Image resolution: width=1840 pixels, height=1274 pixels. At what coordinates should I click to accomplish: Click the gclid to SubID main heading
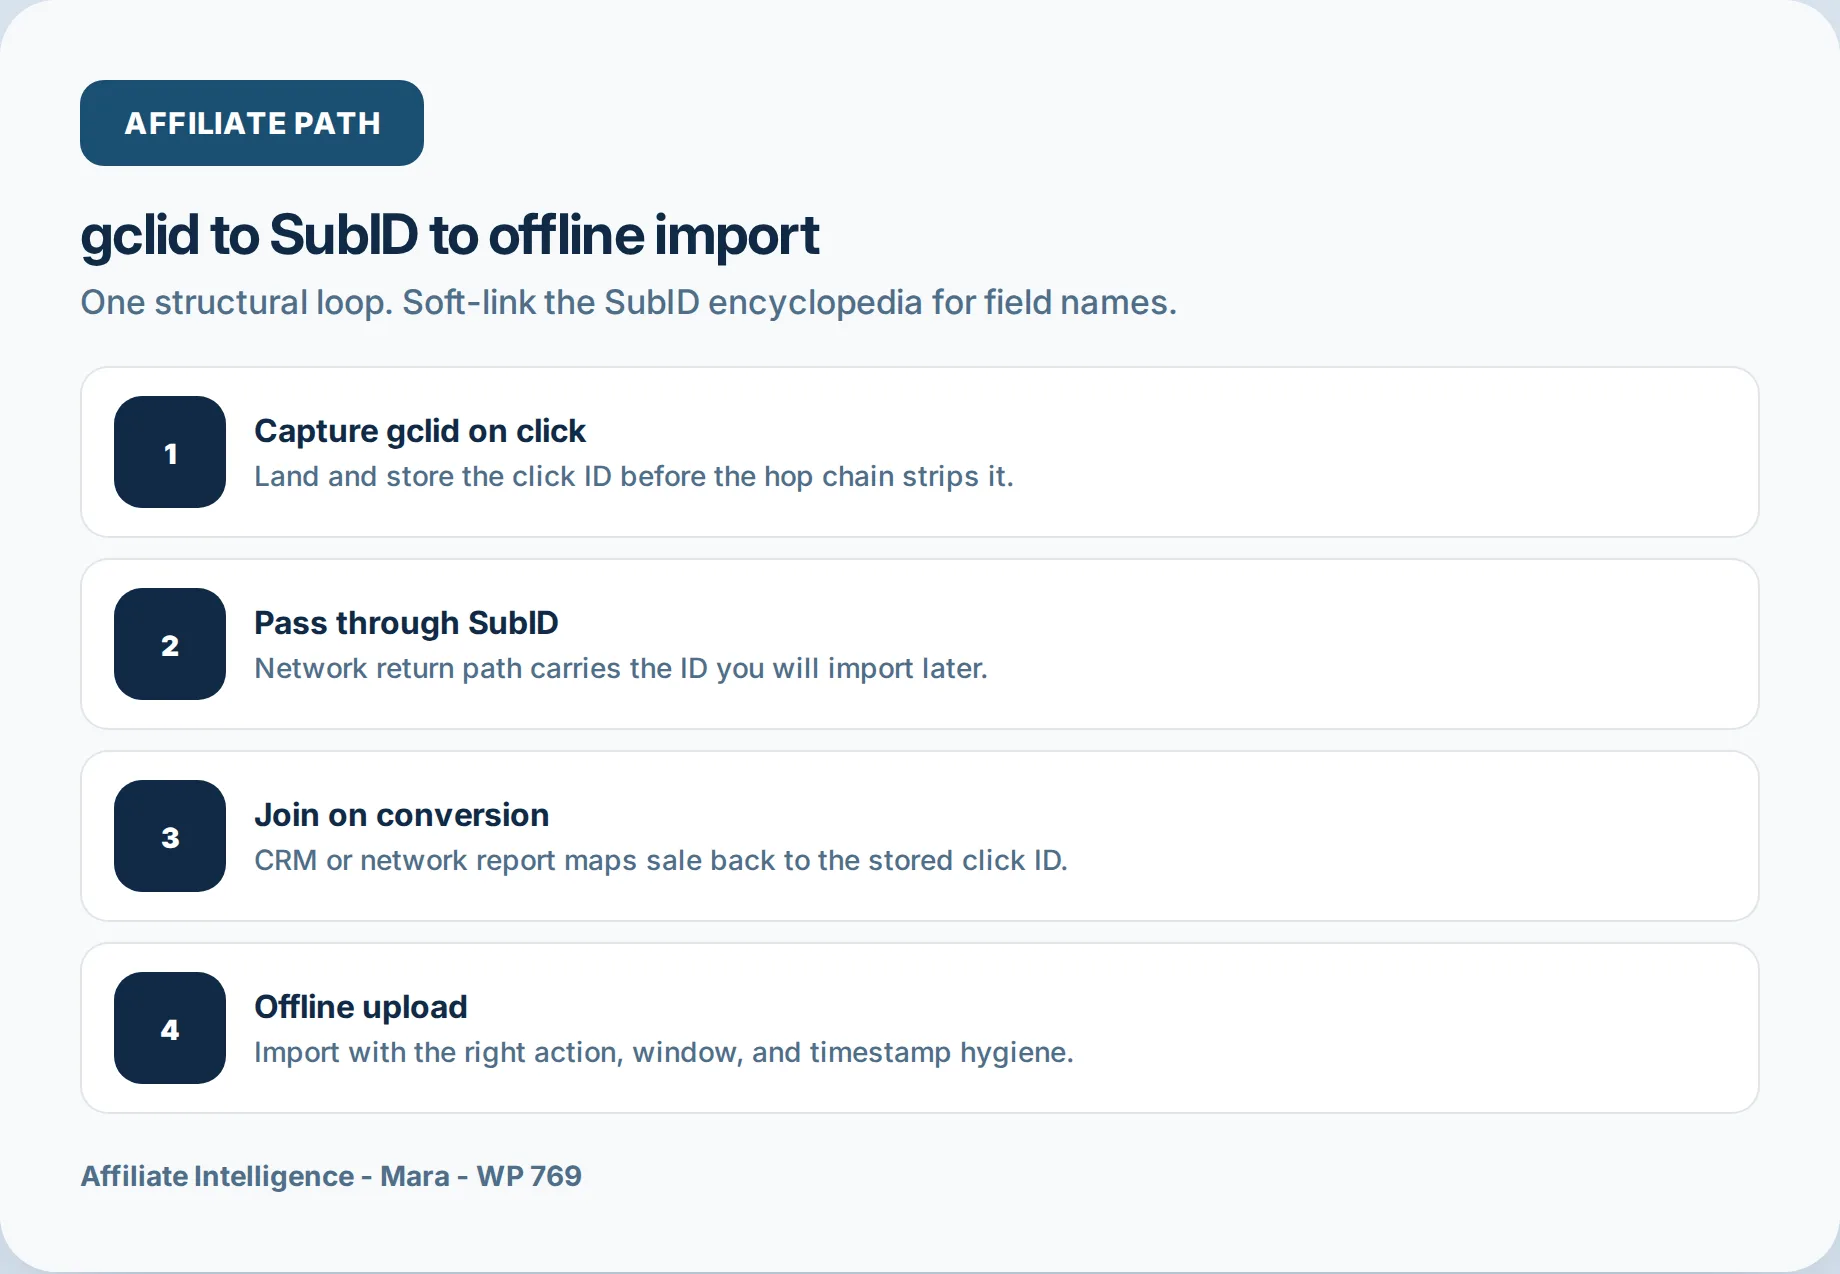point(450,236)
